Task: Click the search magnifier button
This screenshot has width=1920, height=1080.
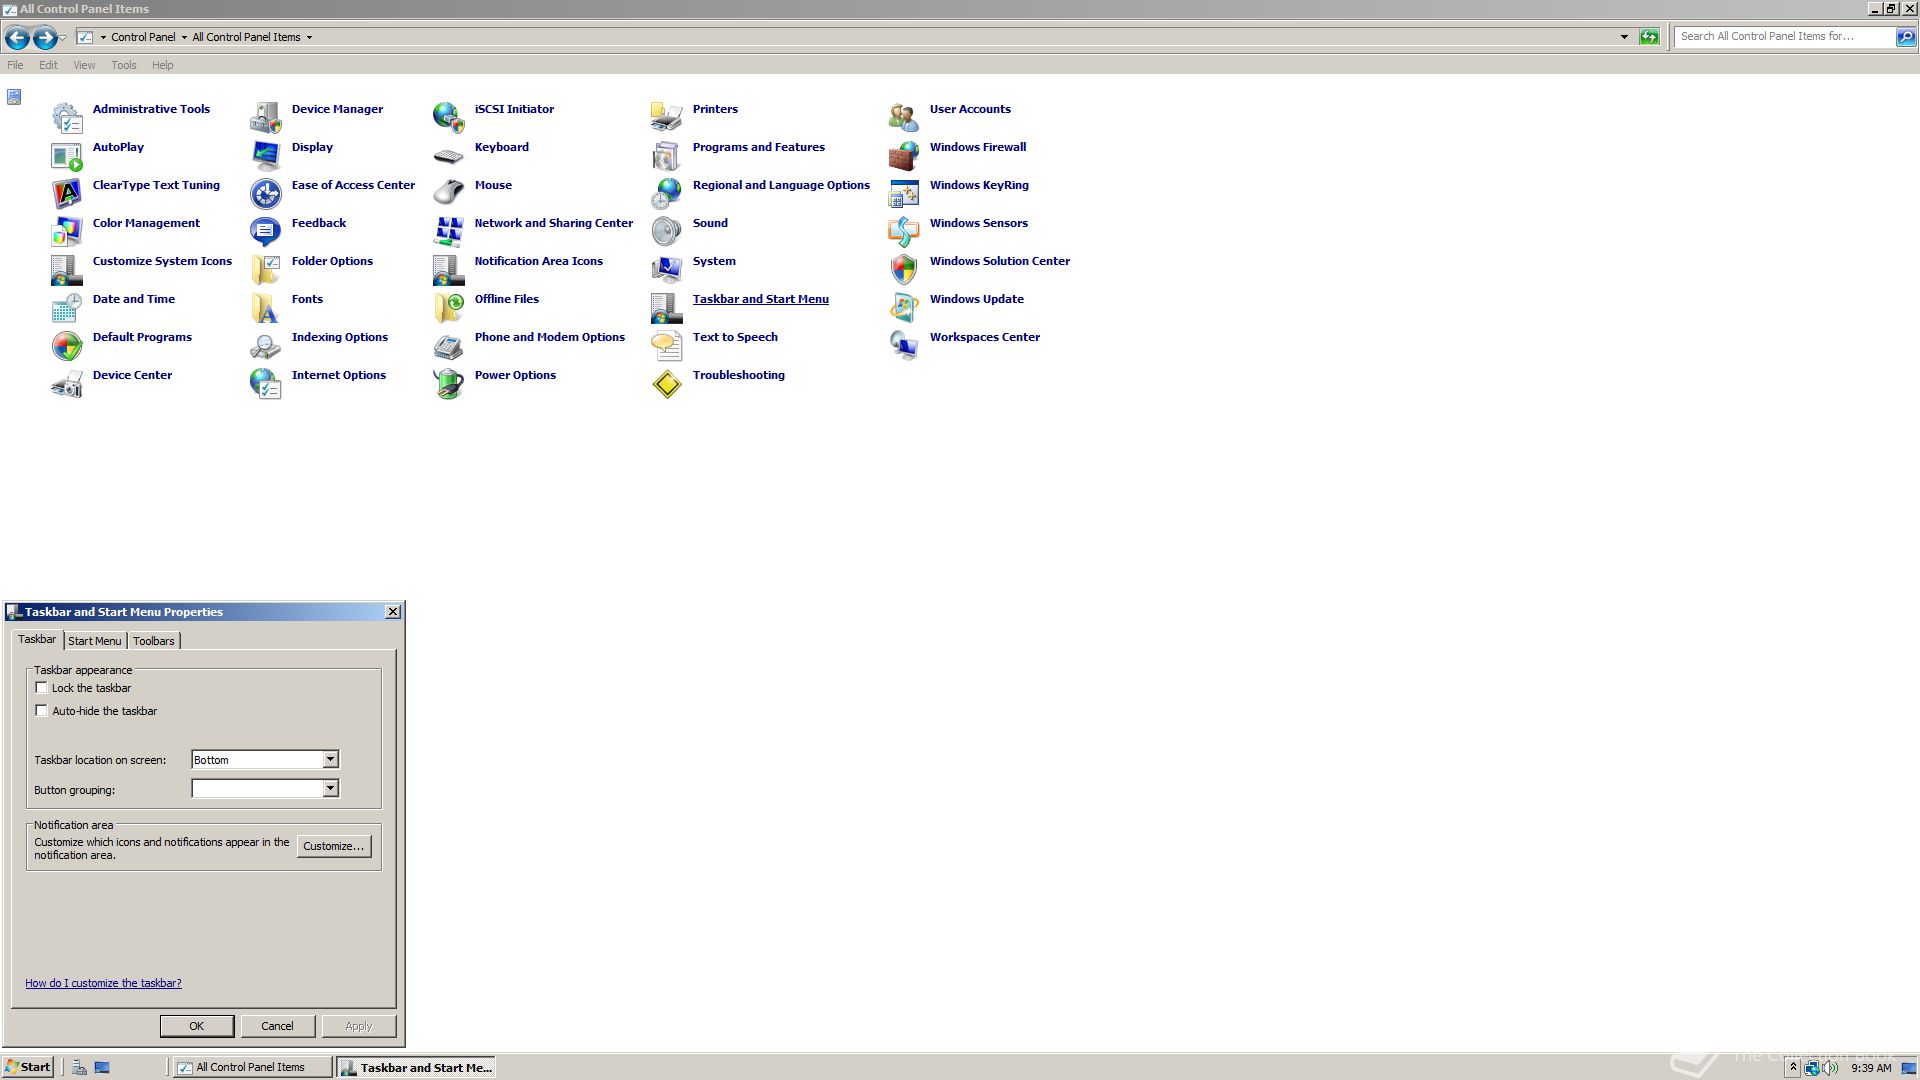Action: pos(1906,37)
